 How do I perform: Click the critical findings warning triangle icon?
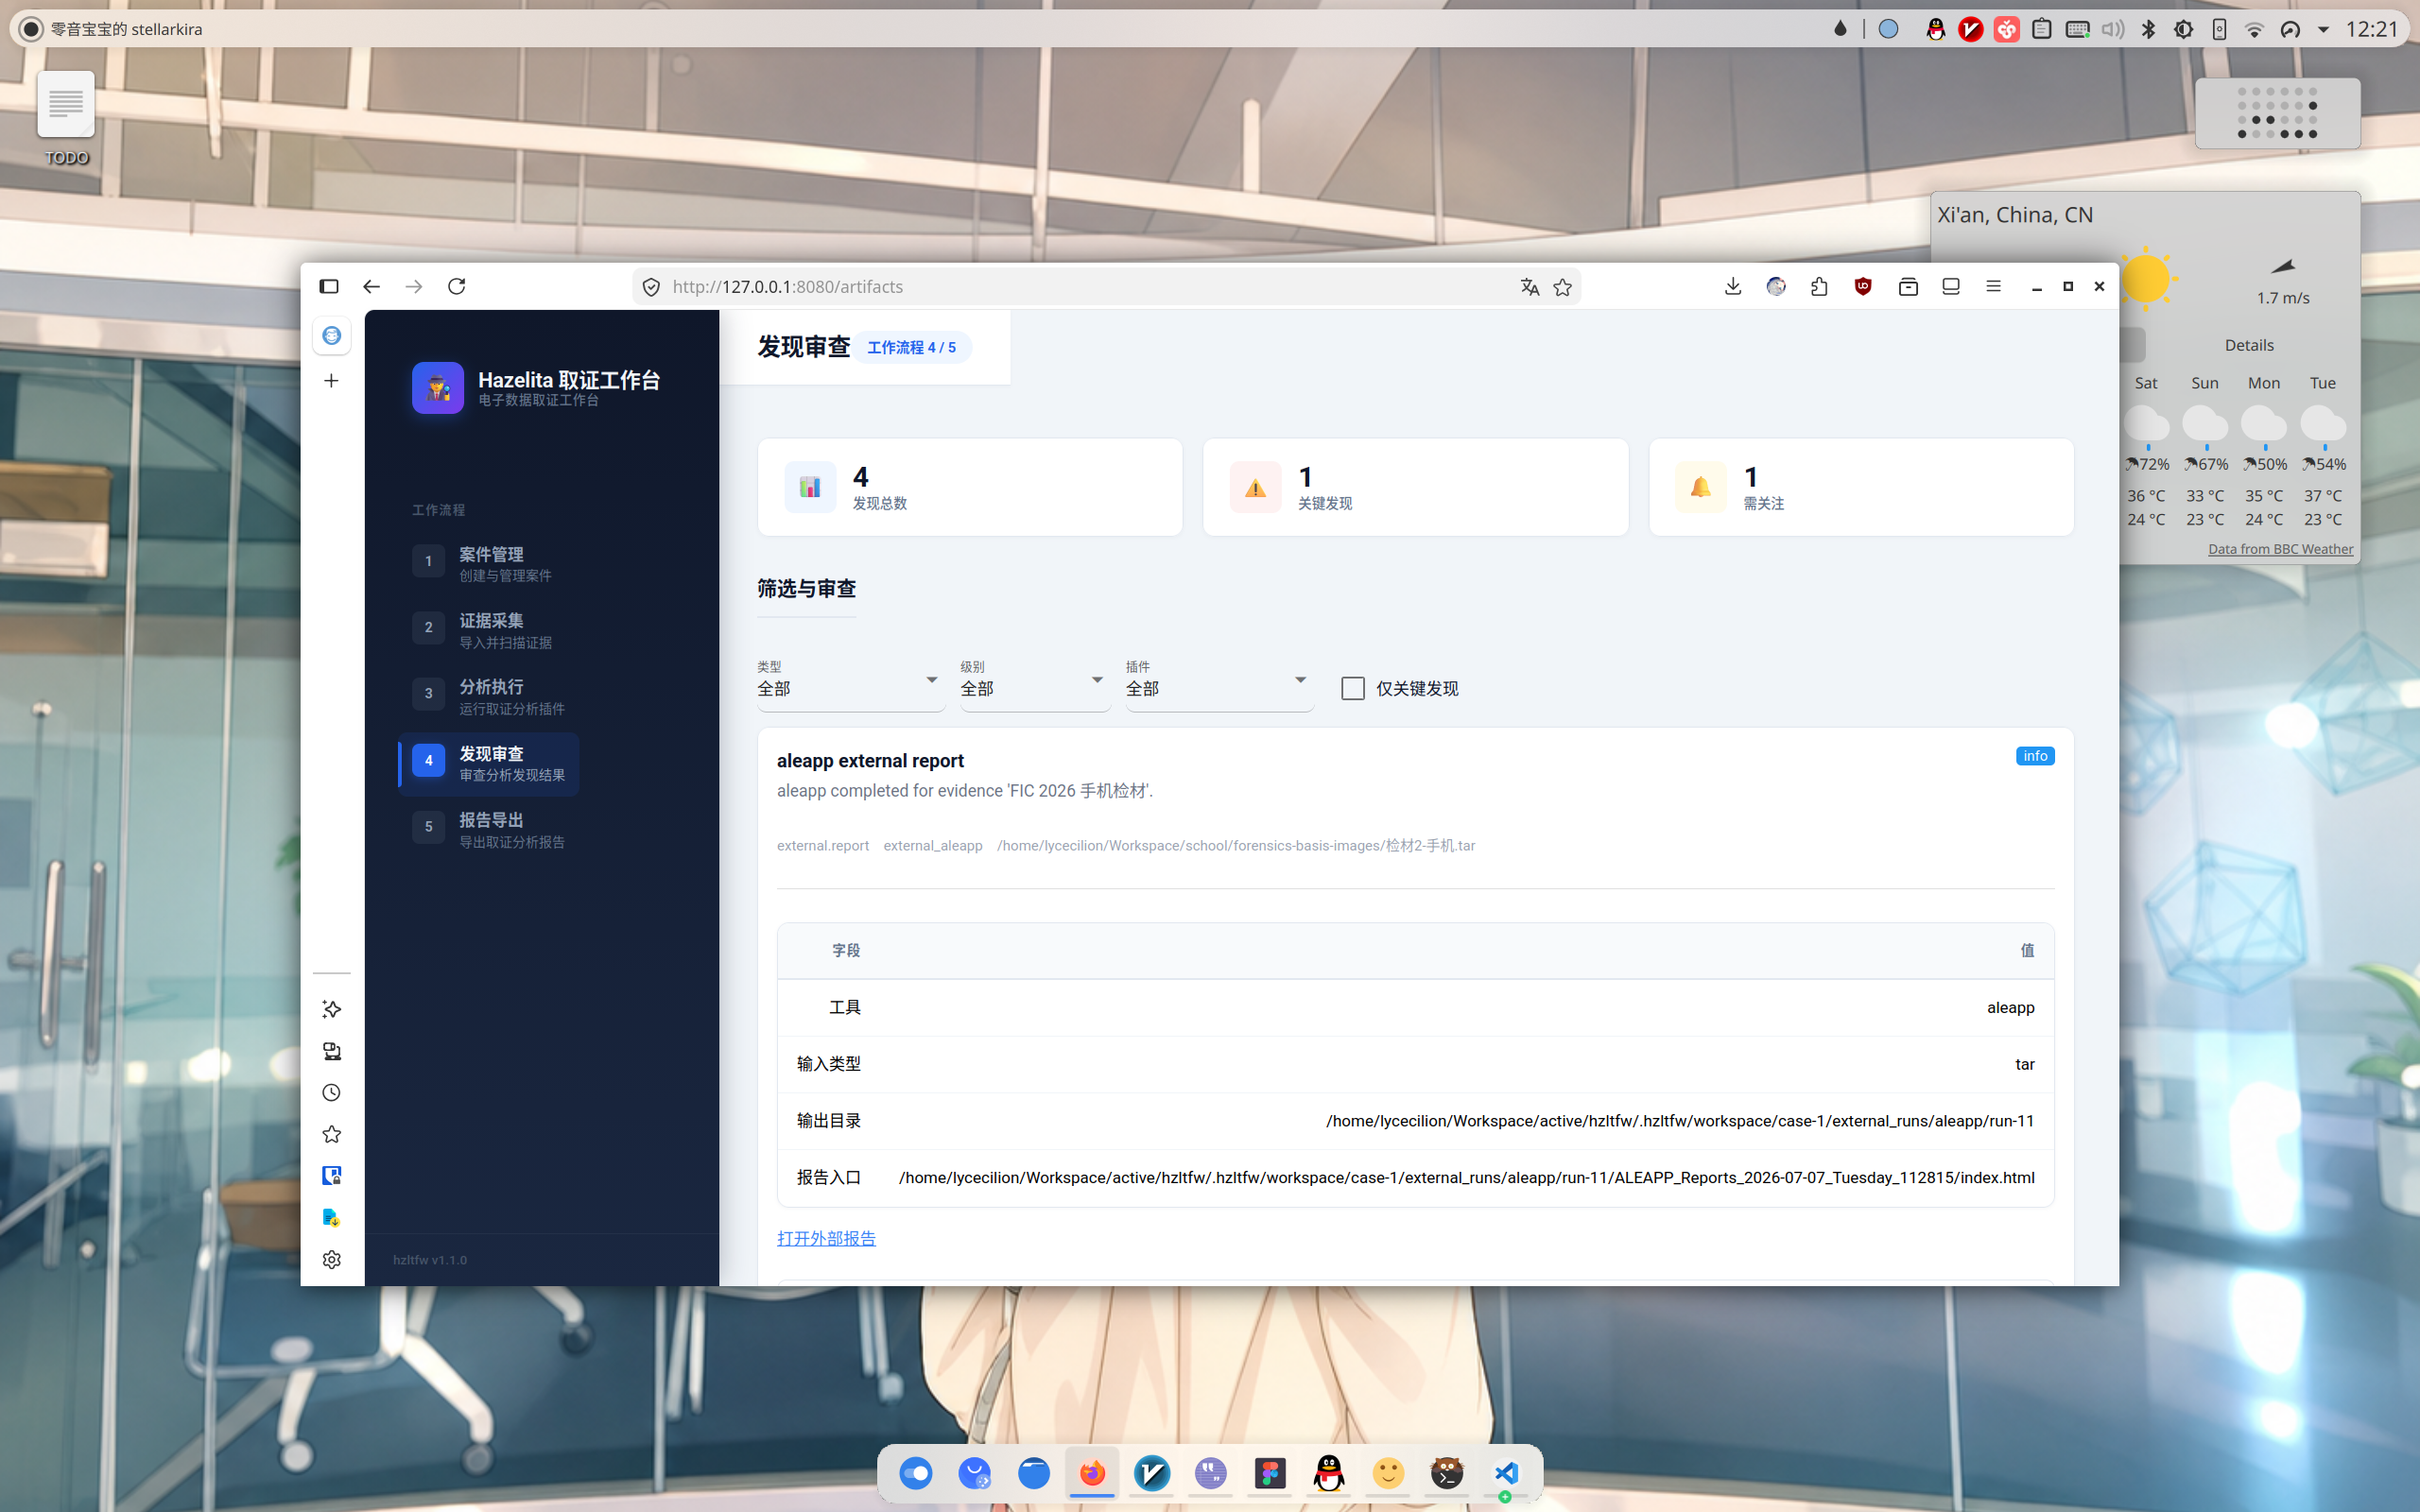point(1255,488)
